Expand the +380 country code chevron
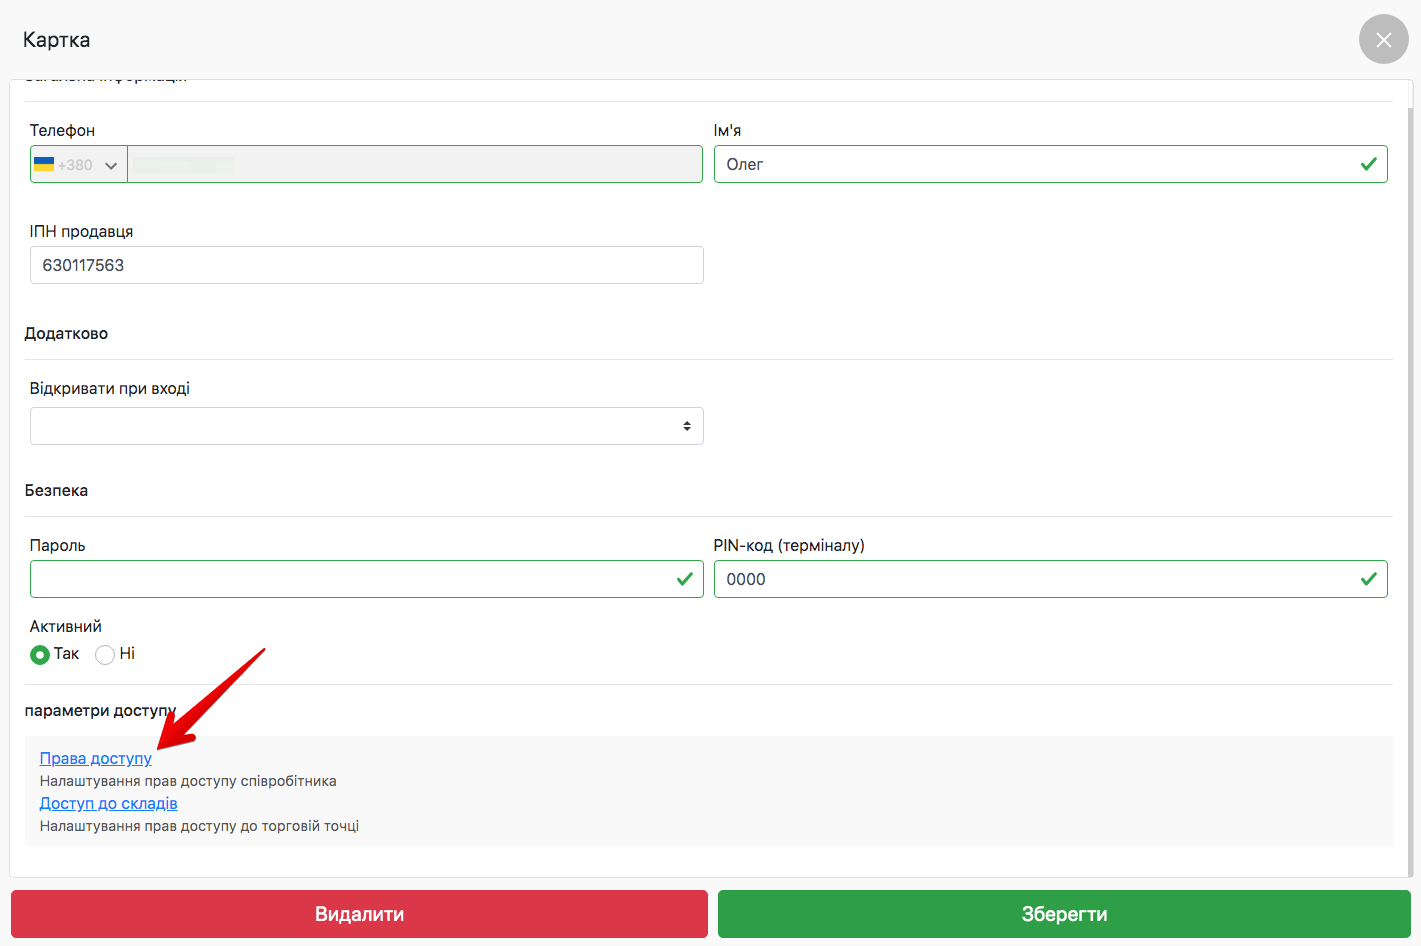The height and width of the screenshot is (946, 1421). (x=111, y=165)
